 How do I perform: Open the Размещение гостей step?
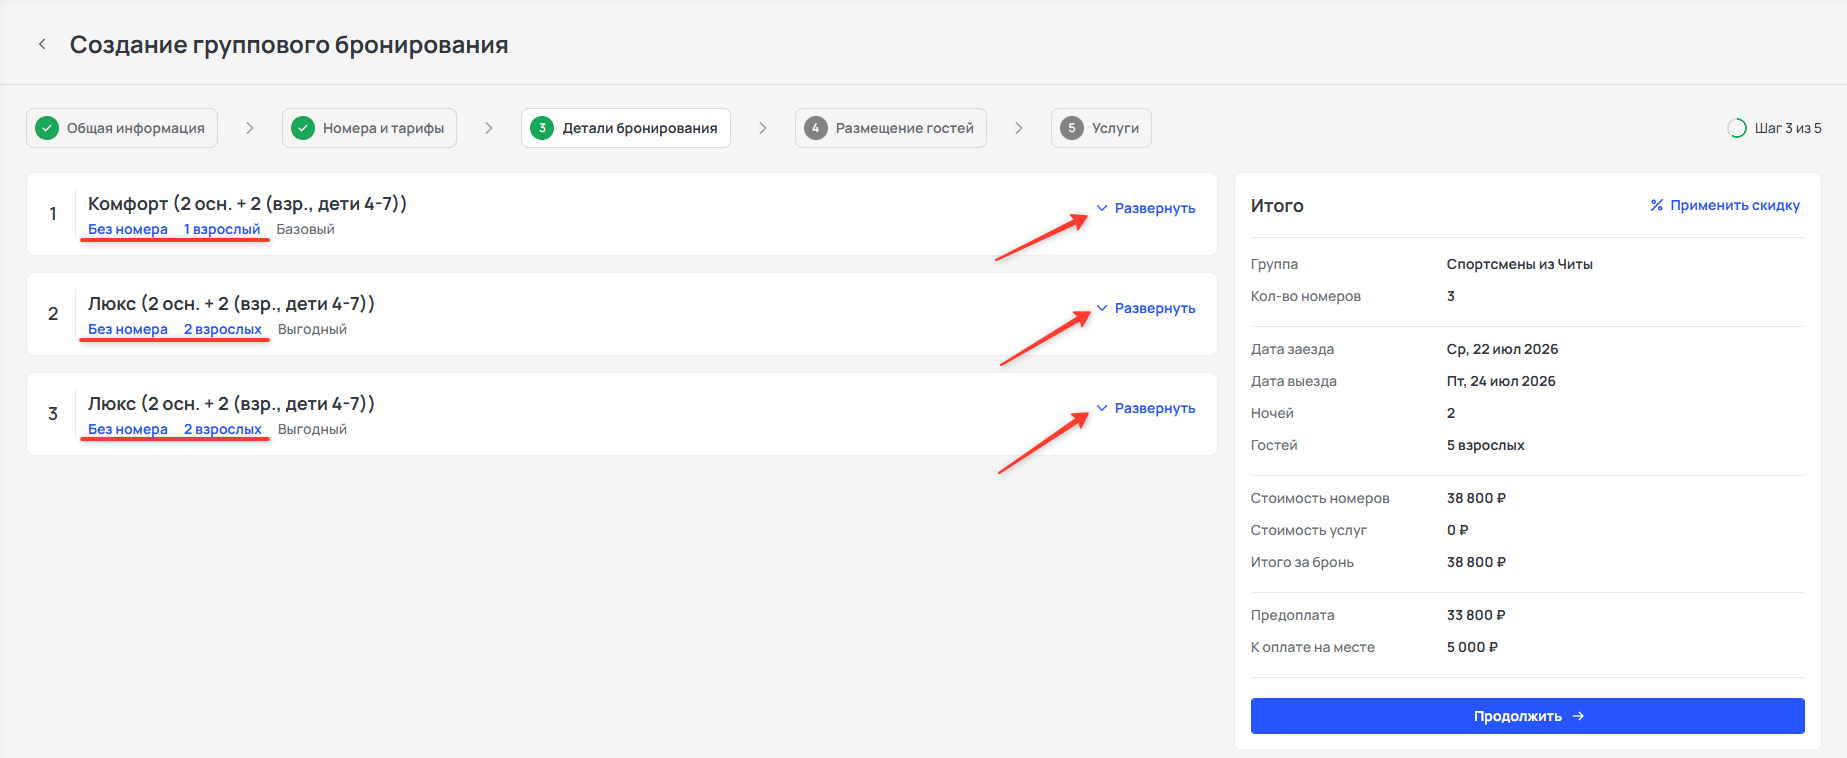pos(891,128)
